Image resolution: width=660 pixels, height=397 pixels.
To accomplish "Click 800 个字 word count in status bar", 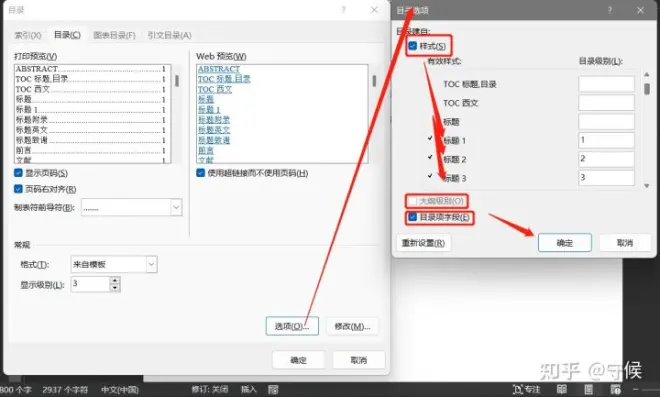I will coord(16,390).
